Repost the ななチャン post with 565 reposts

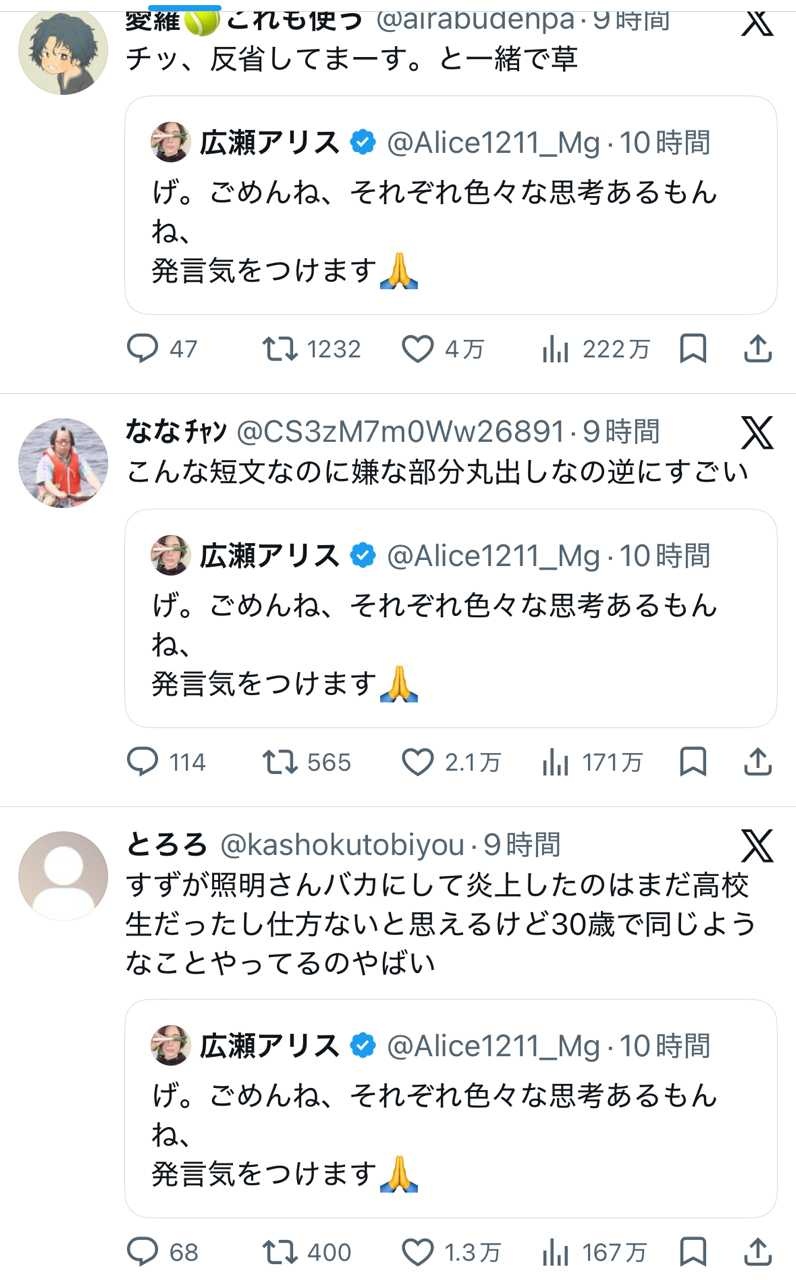279,763
